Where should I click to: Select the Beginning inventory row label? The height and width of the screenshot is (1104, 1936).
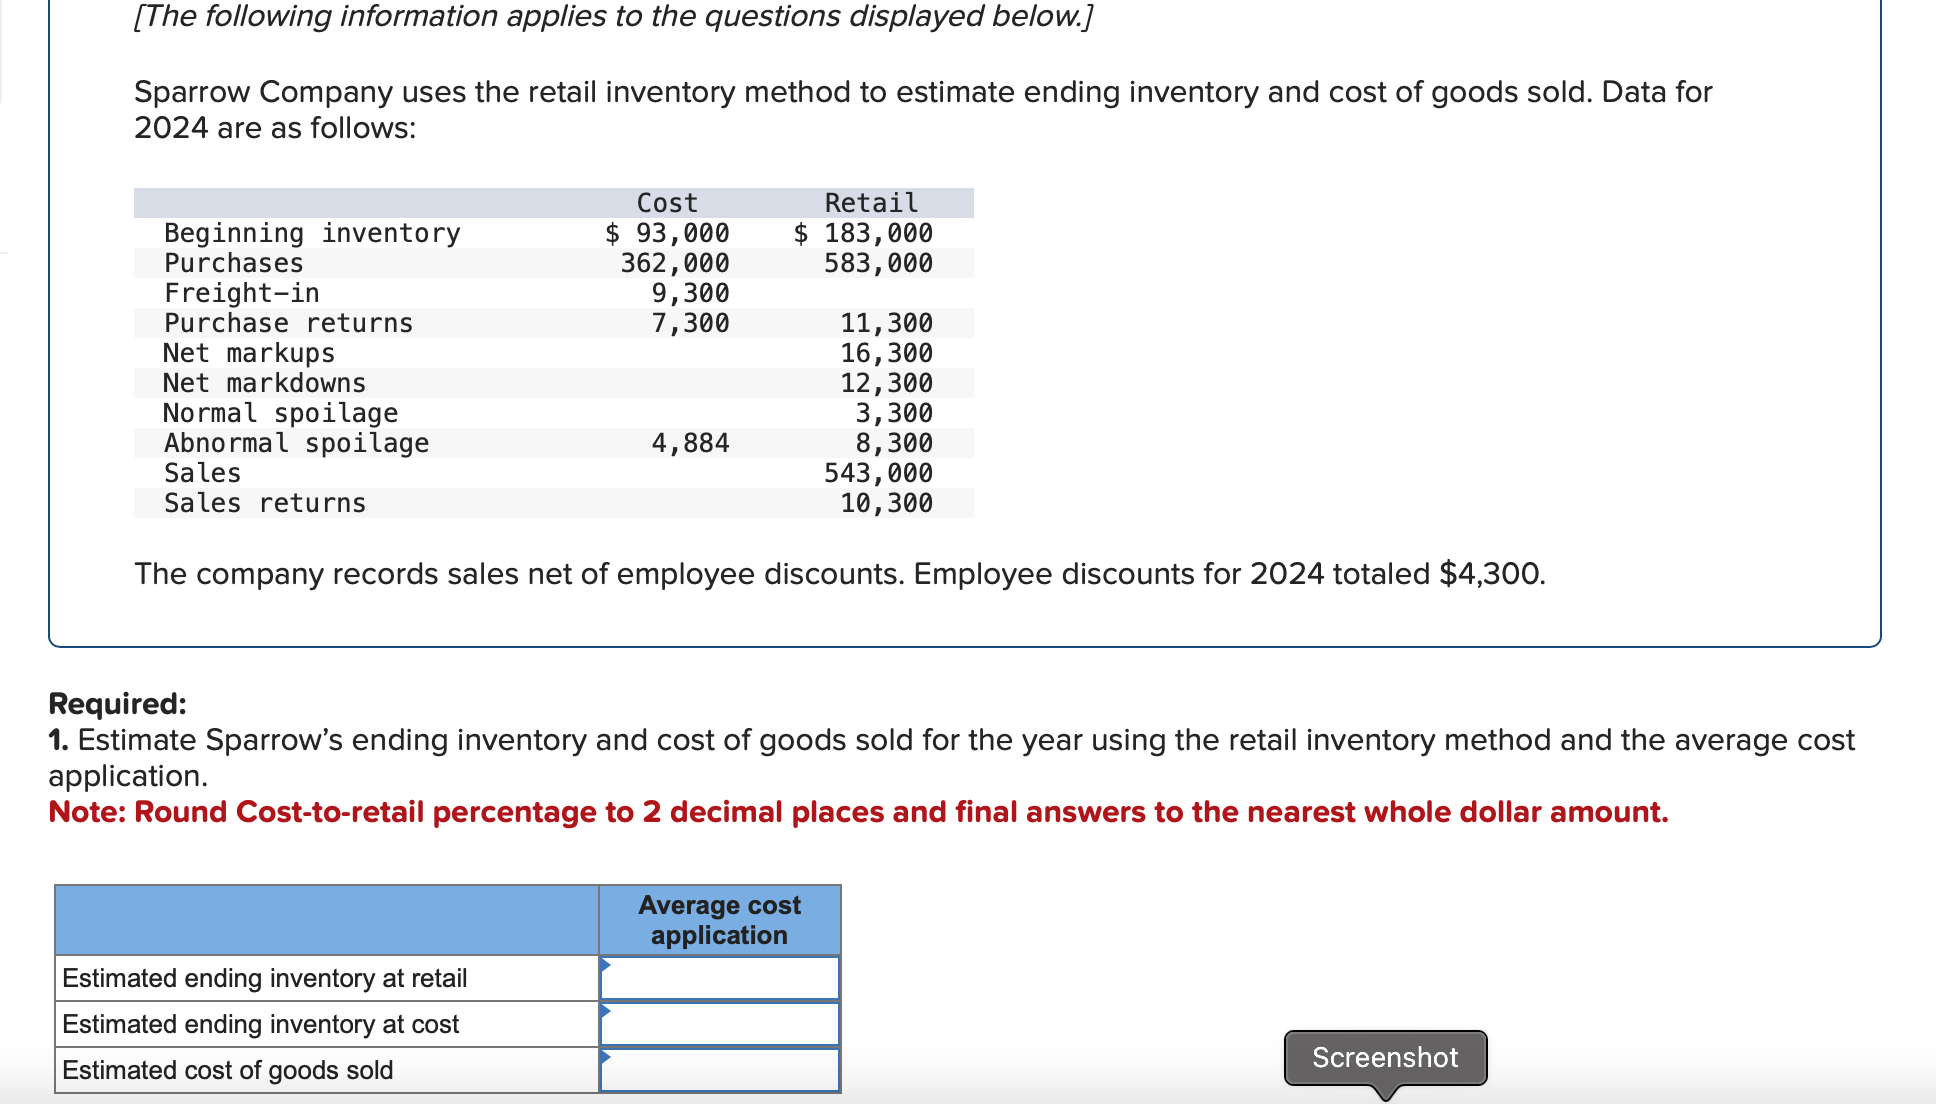[312, 233]
